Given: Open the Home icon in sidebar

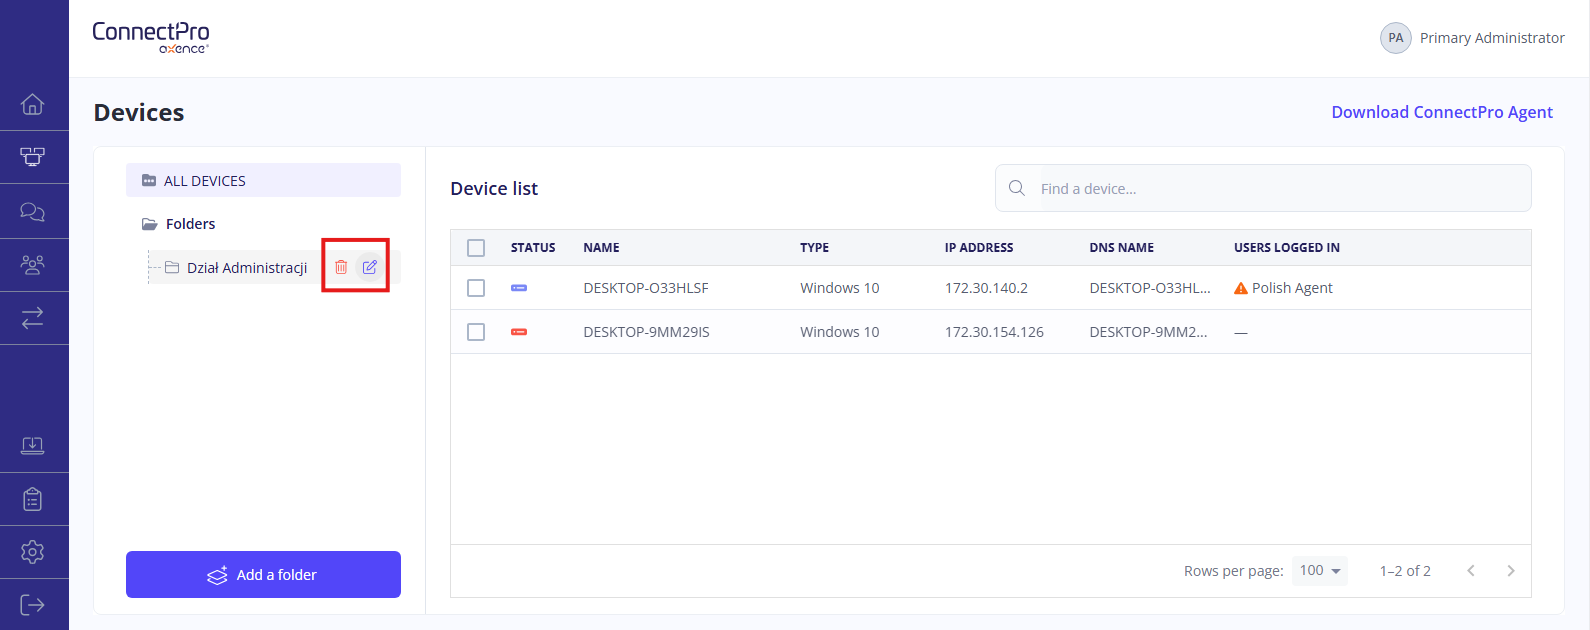Looking at the screenshot, I should [33, 104].
